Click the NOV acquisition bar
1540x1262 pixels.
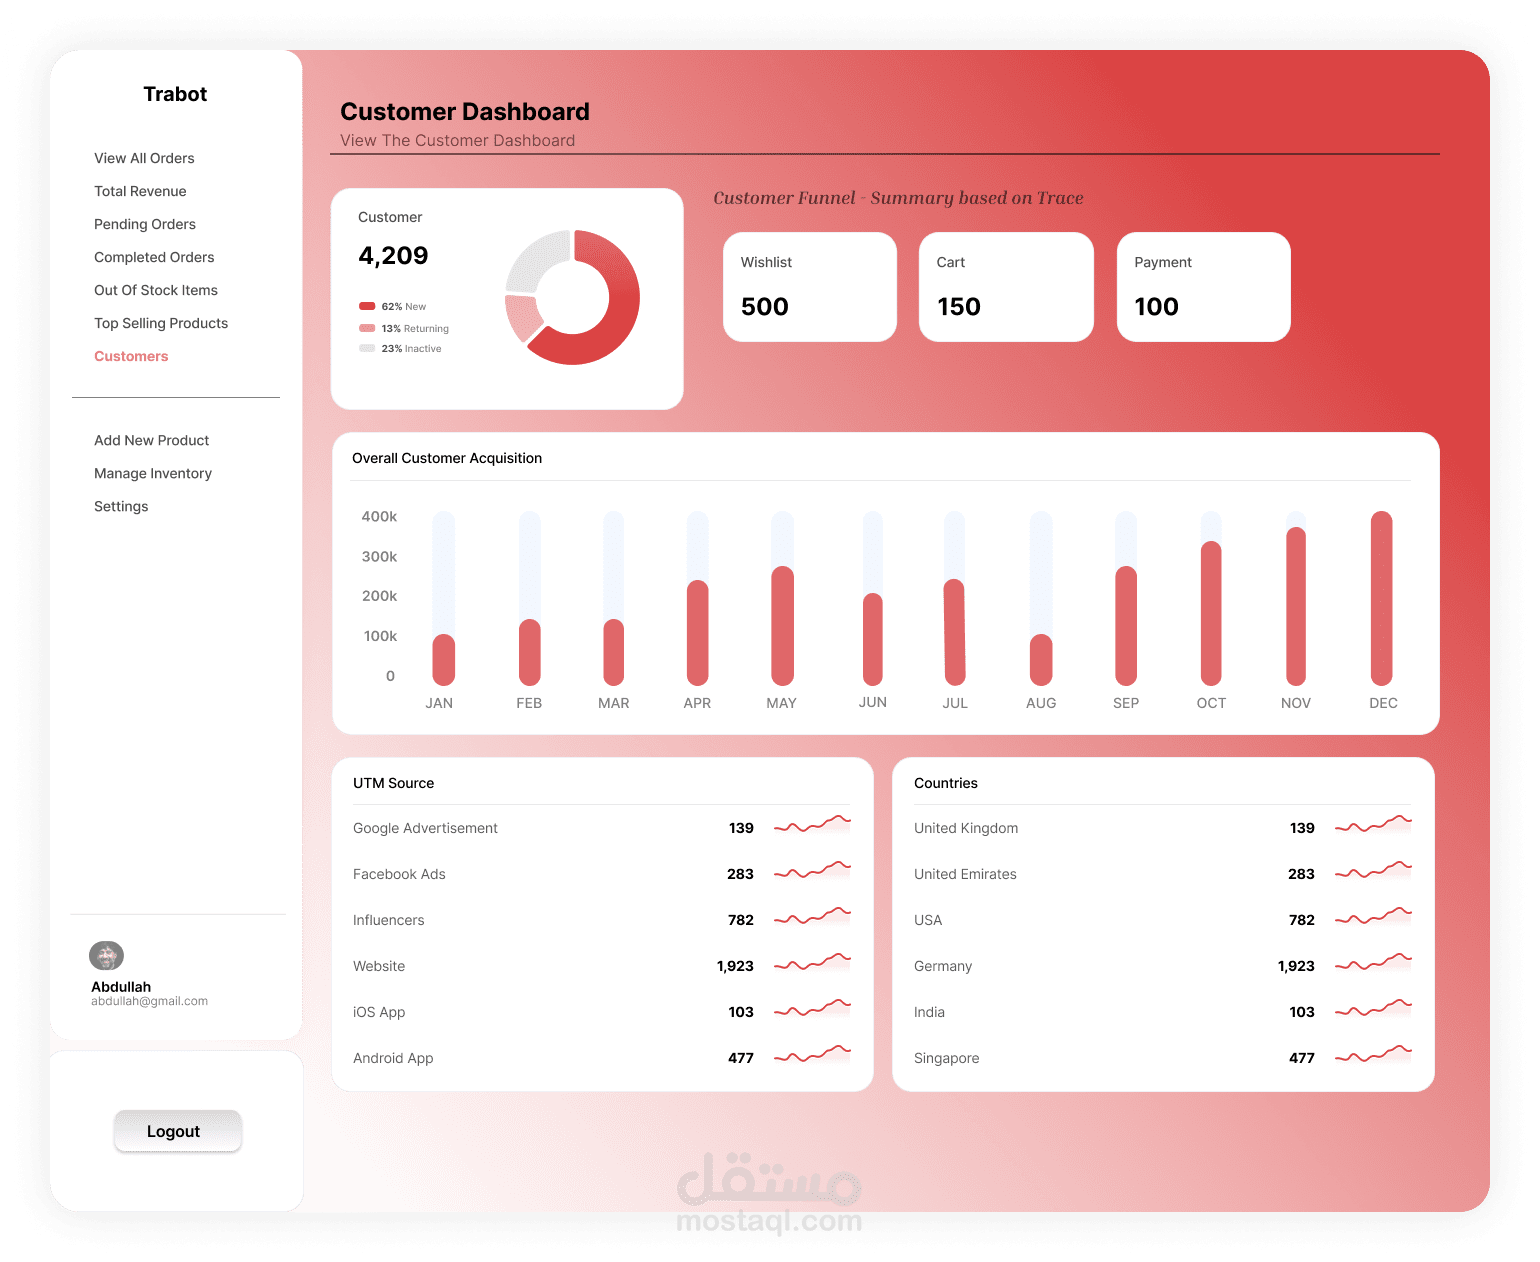[1296, 606]
